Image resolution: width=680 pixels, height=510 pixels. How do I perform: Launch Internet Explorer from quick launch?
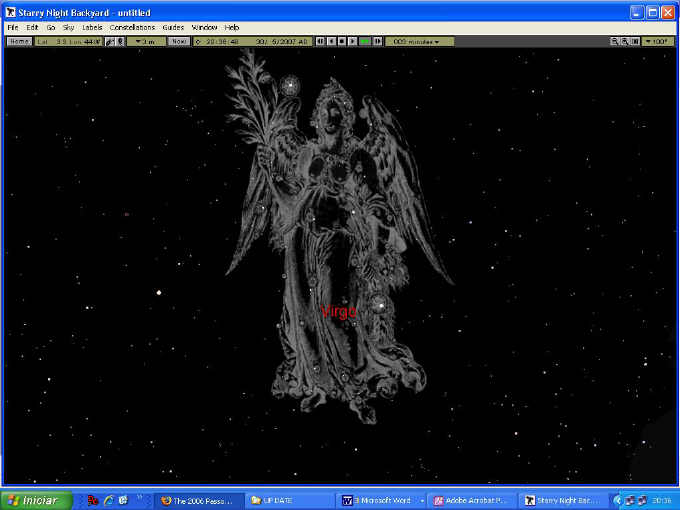click(x=108, y=500)
